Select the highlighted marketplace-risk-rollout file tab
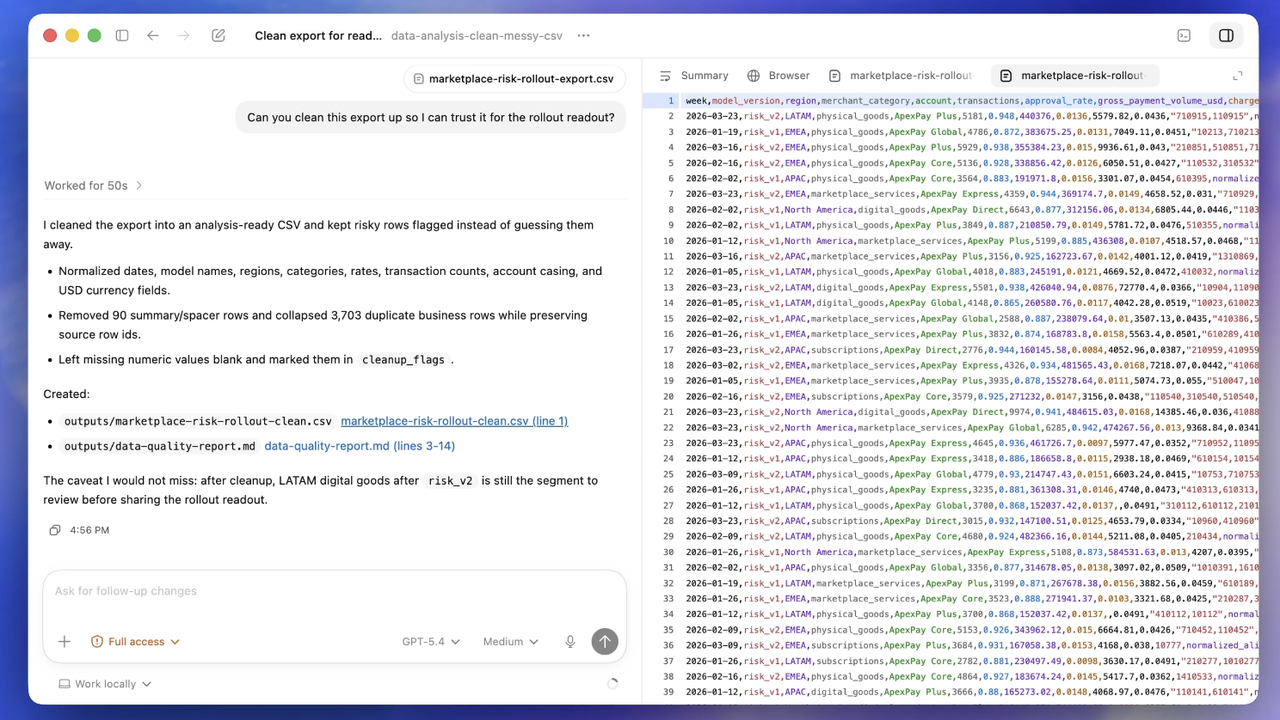The height and width of the screenshot is (720, 1280). coord(1073,76)
